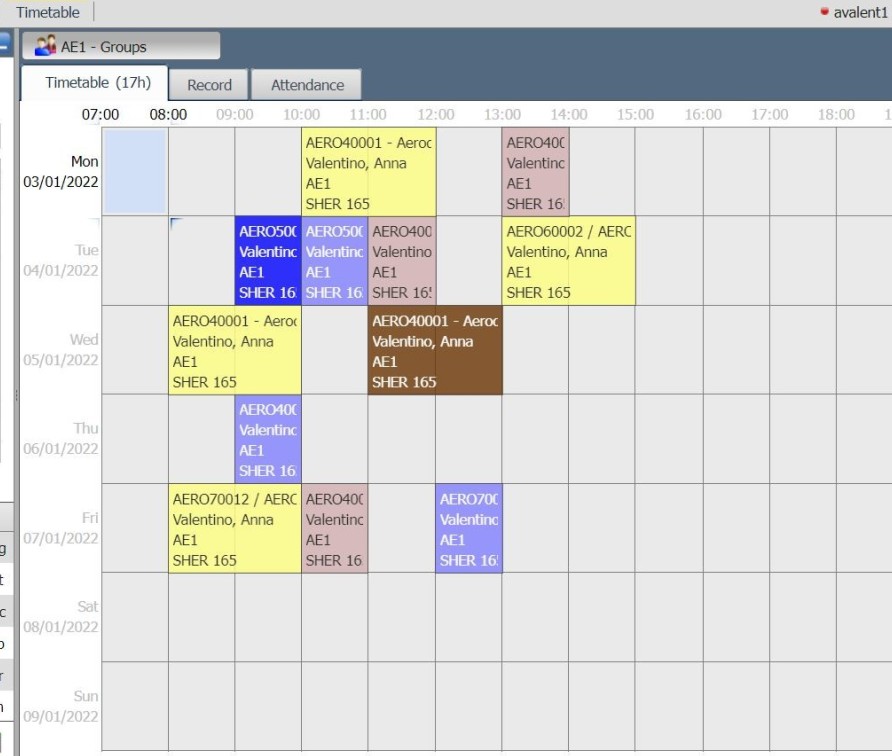Switch to the Attendance tab
Viewport: 892px width, 756px height.
click(x=307, y=85)
